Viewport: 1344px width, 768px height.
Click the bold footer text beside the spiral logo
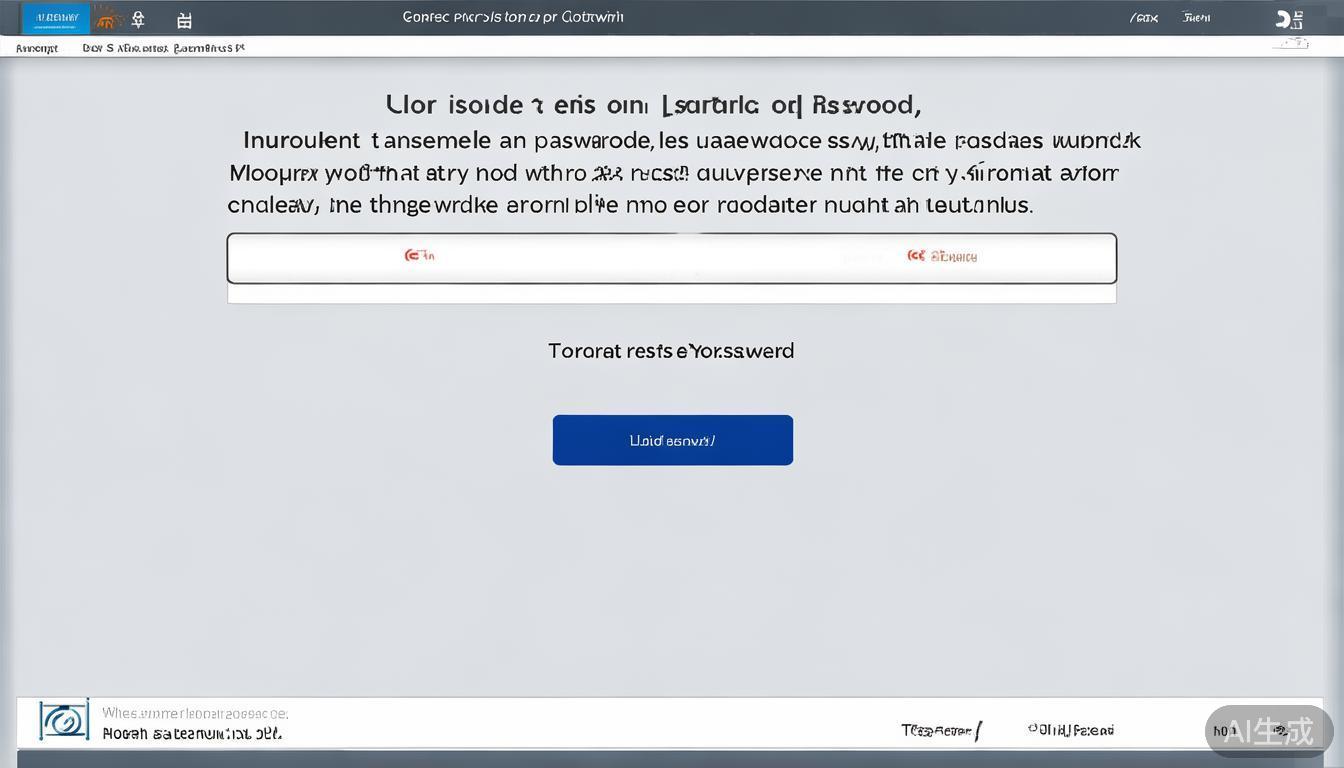point(192,734)
